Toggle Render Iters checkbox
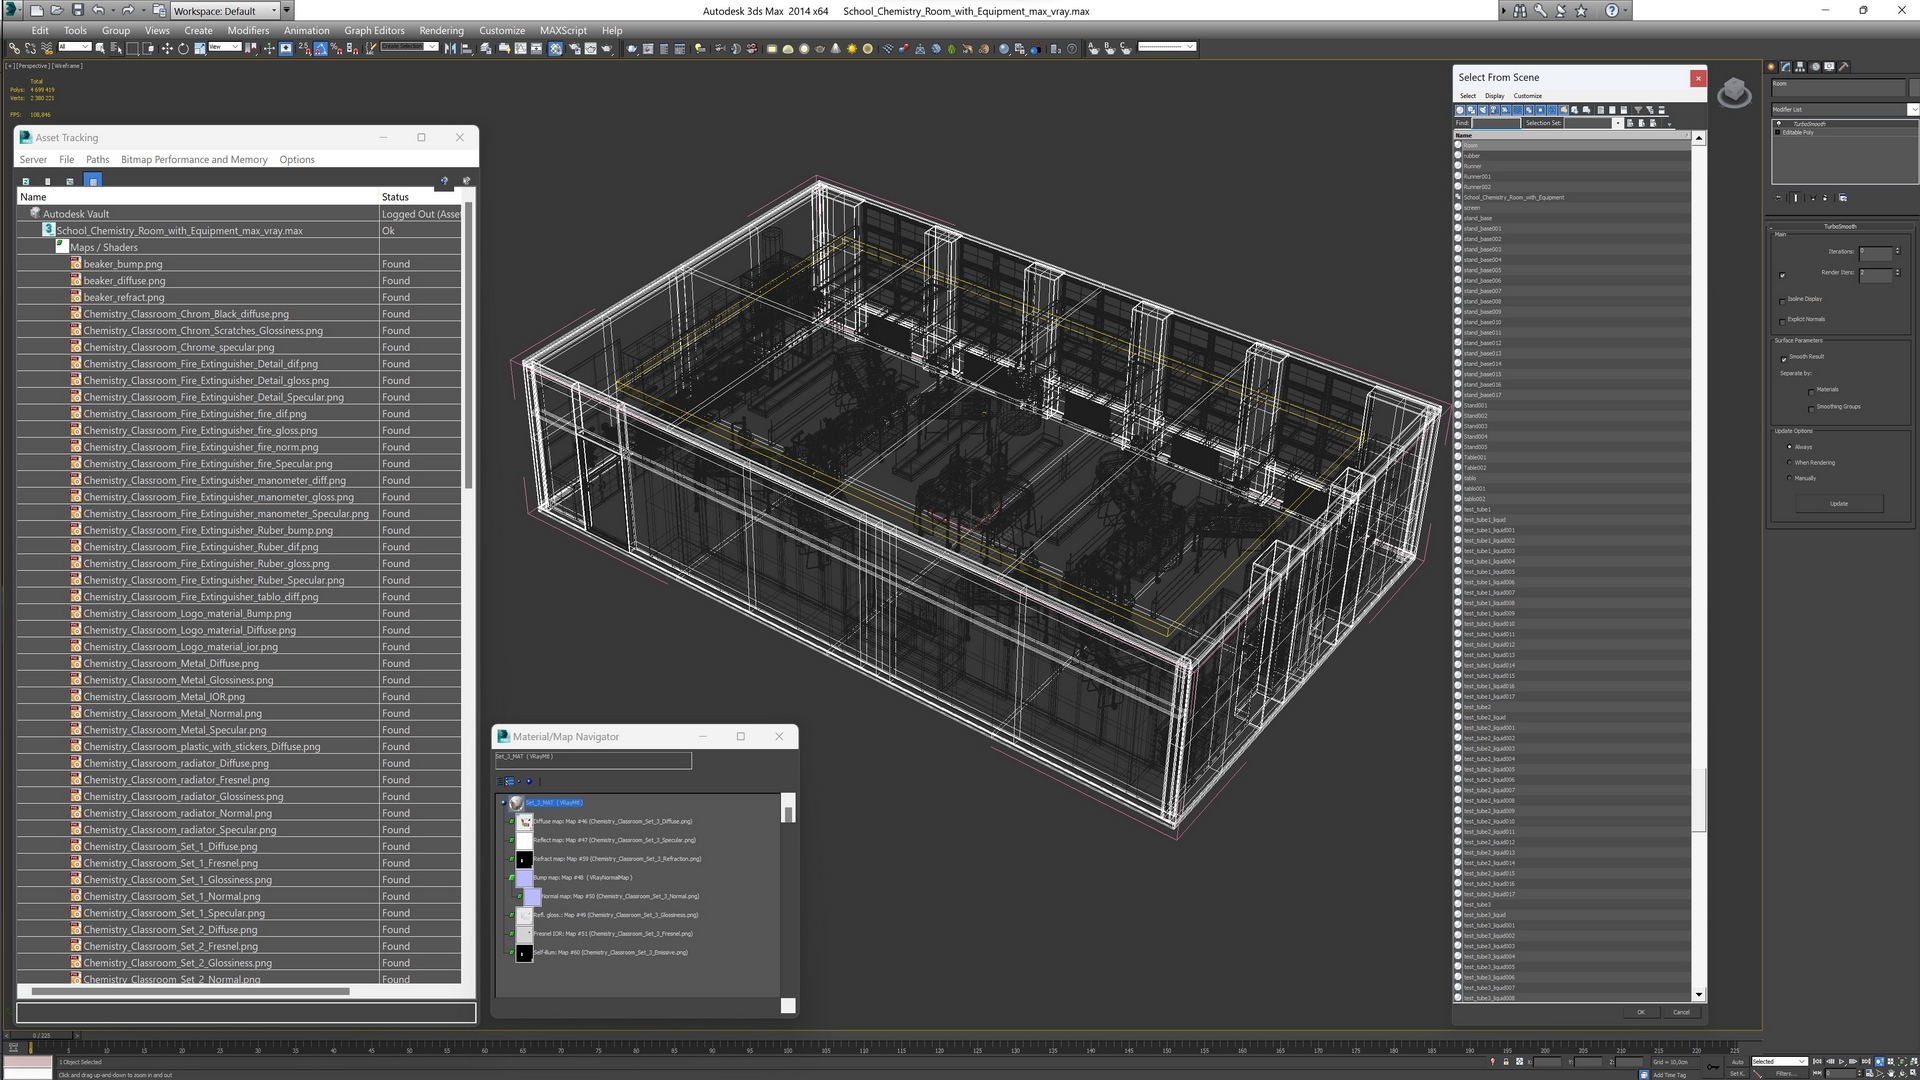Screen dimensions: 1920x1080 [1782, 275]
